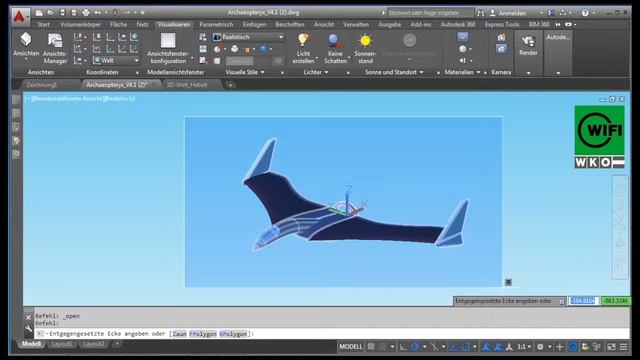This screenshot has height=360, width=640.
Task: Click the Render teapot button
Action: click(528, 45)
